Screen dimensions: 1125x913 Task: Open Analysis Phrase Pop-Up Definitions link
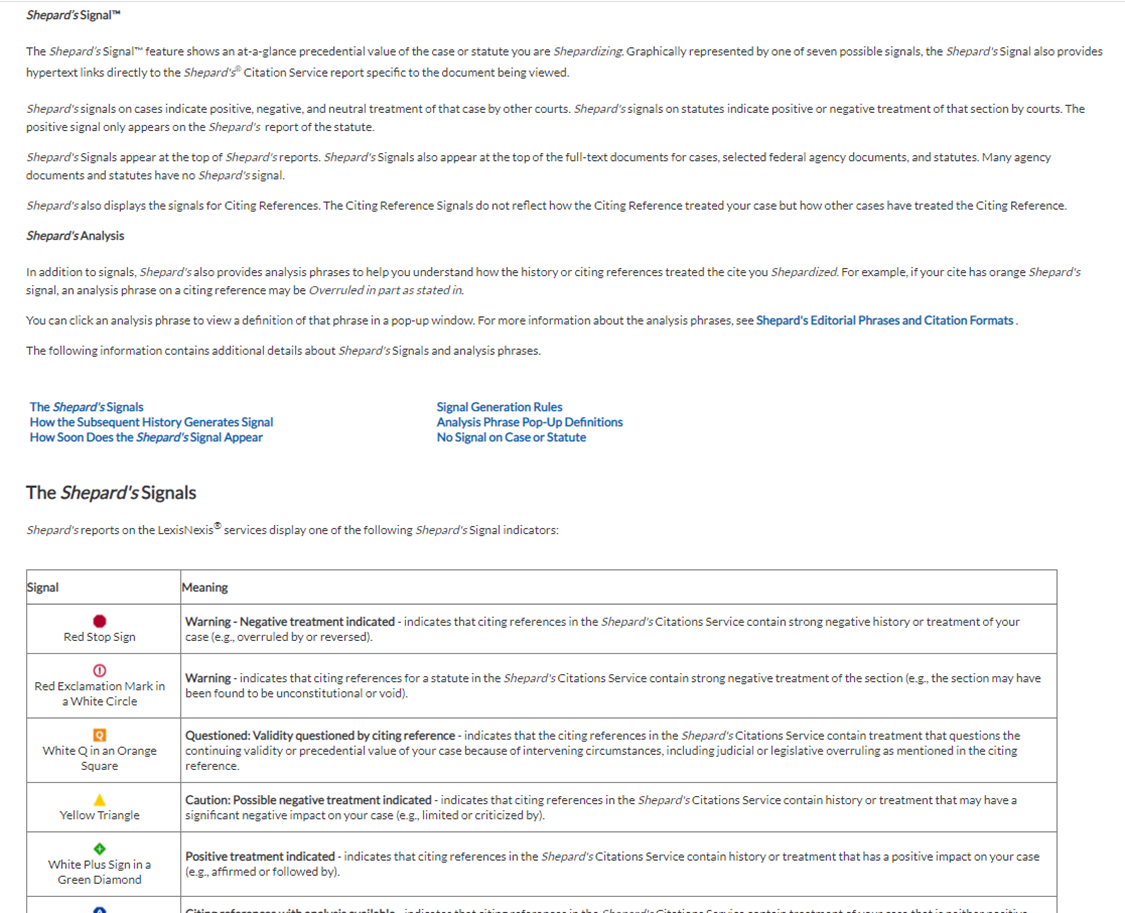(529, 422)
